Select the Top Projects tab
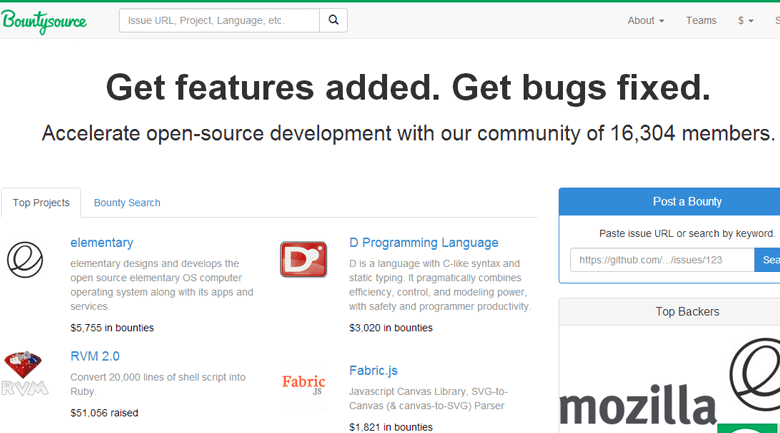 click(x=41, y=203)
